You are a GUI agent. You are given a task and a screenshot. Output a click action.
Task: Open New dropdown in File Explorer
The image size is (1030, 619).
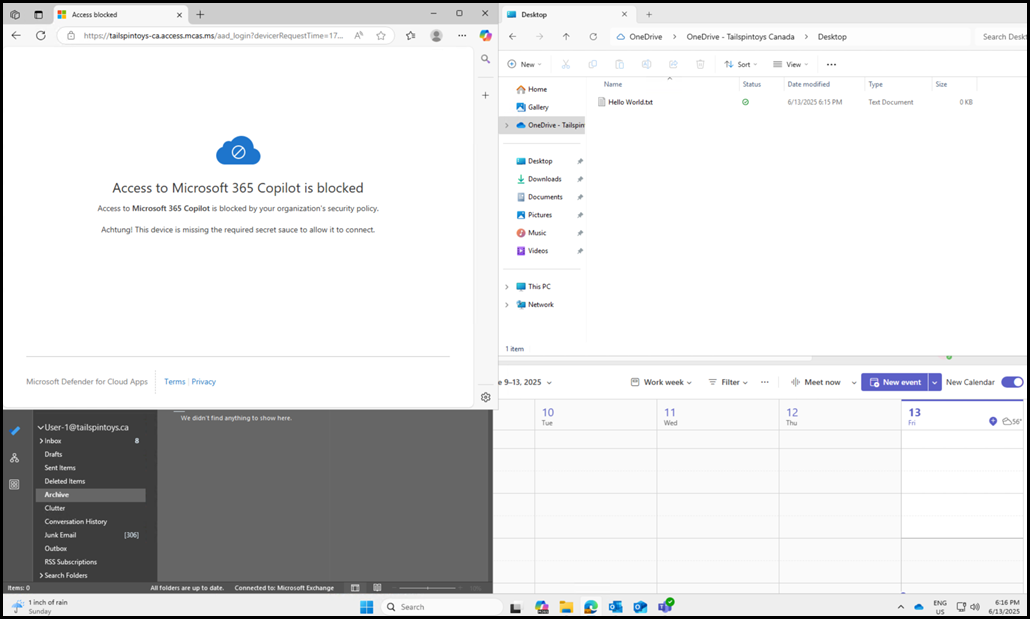pyautogui.click(x=524, y=64)
